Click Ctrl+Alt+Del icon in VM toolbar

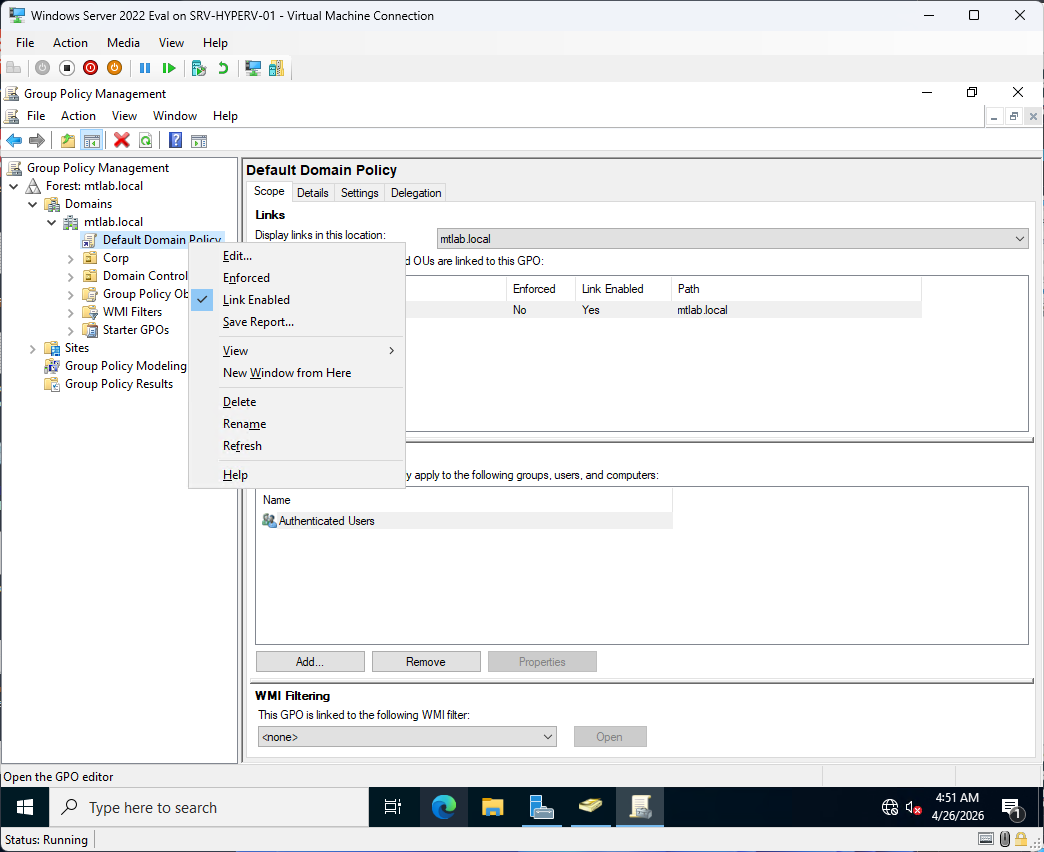pos(13,68)
